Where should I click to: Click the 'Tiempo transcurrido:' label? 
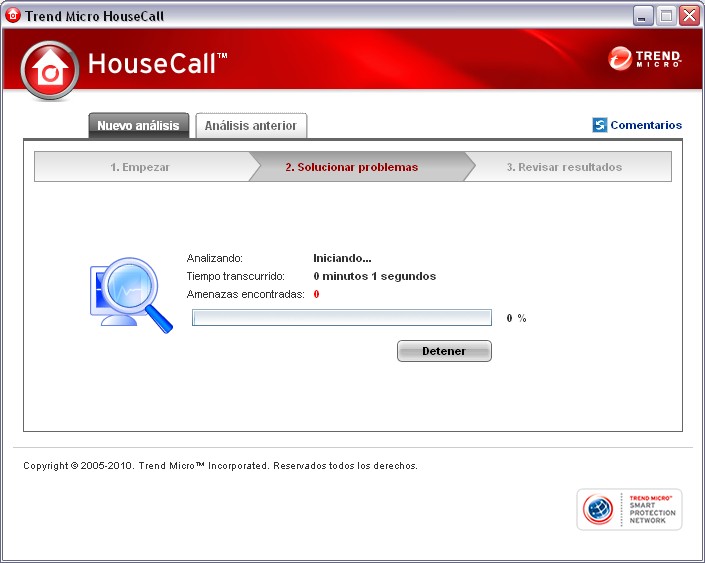(236, 276)
